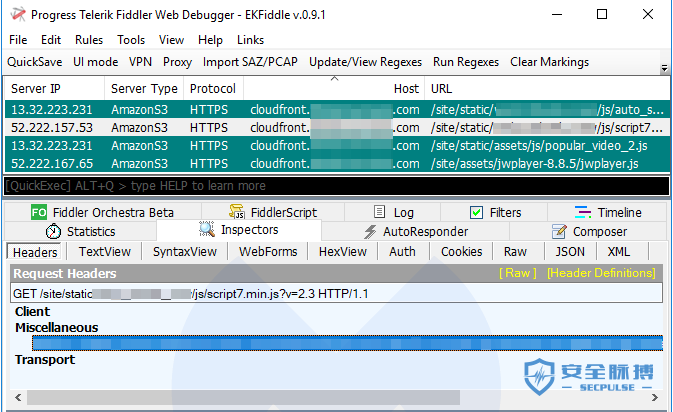Click the QuickExec command input box
This screenshot has width=673, height=412.
click(x=336, y=186)
